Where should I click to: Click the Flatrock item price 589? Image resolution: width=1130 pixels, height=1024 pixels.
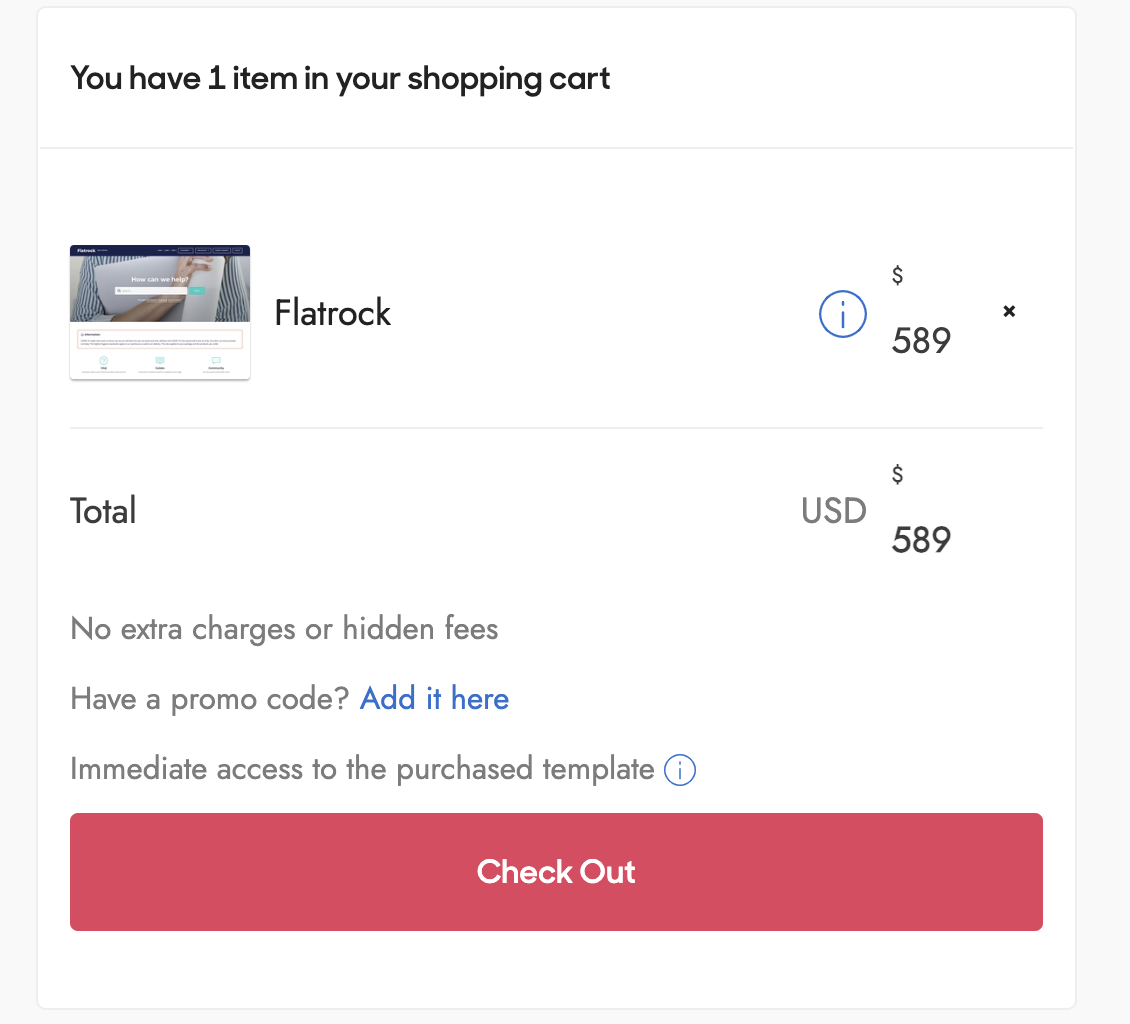921,341
